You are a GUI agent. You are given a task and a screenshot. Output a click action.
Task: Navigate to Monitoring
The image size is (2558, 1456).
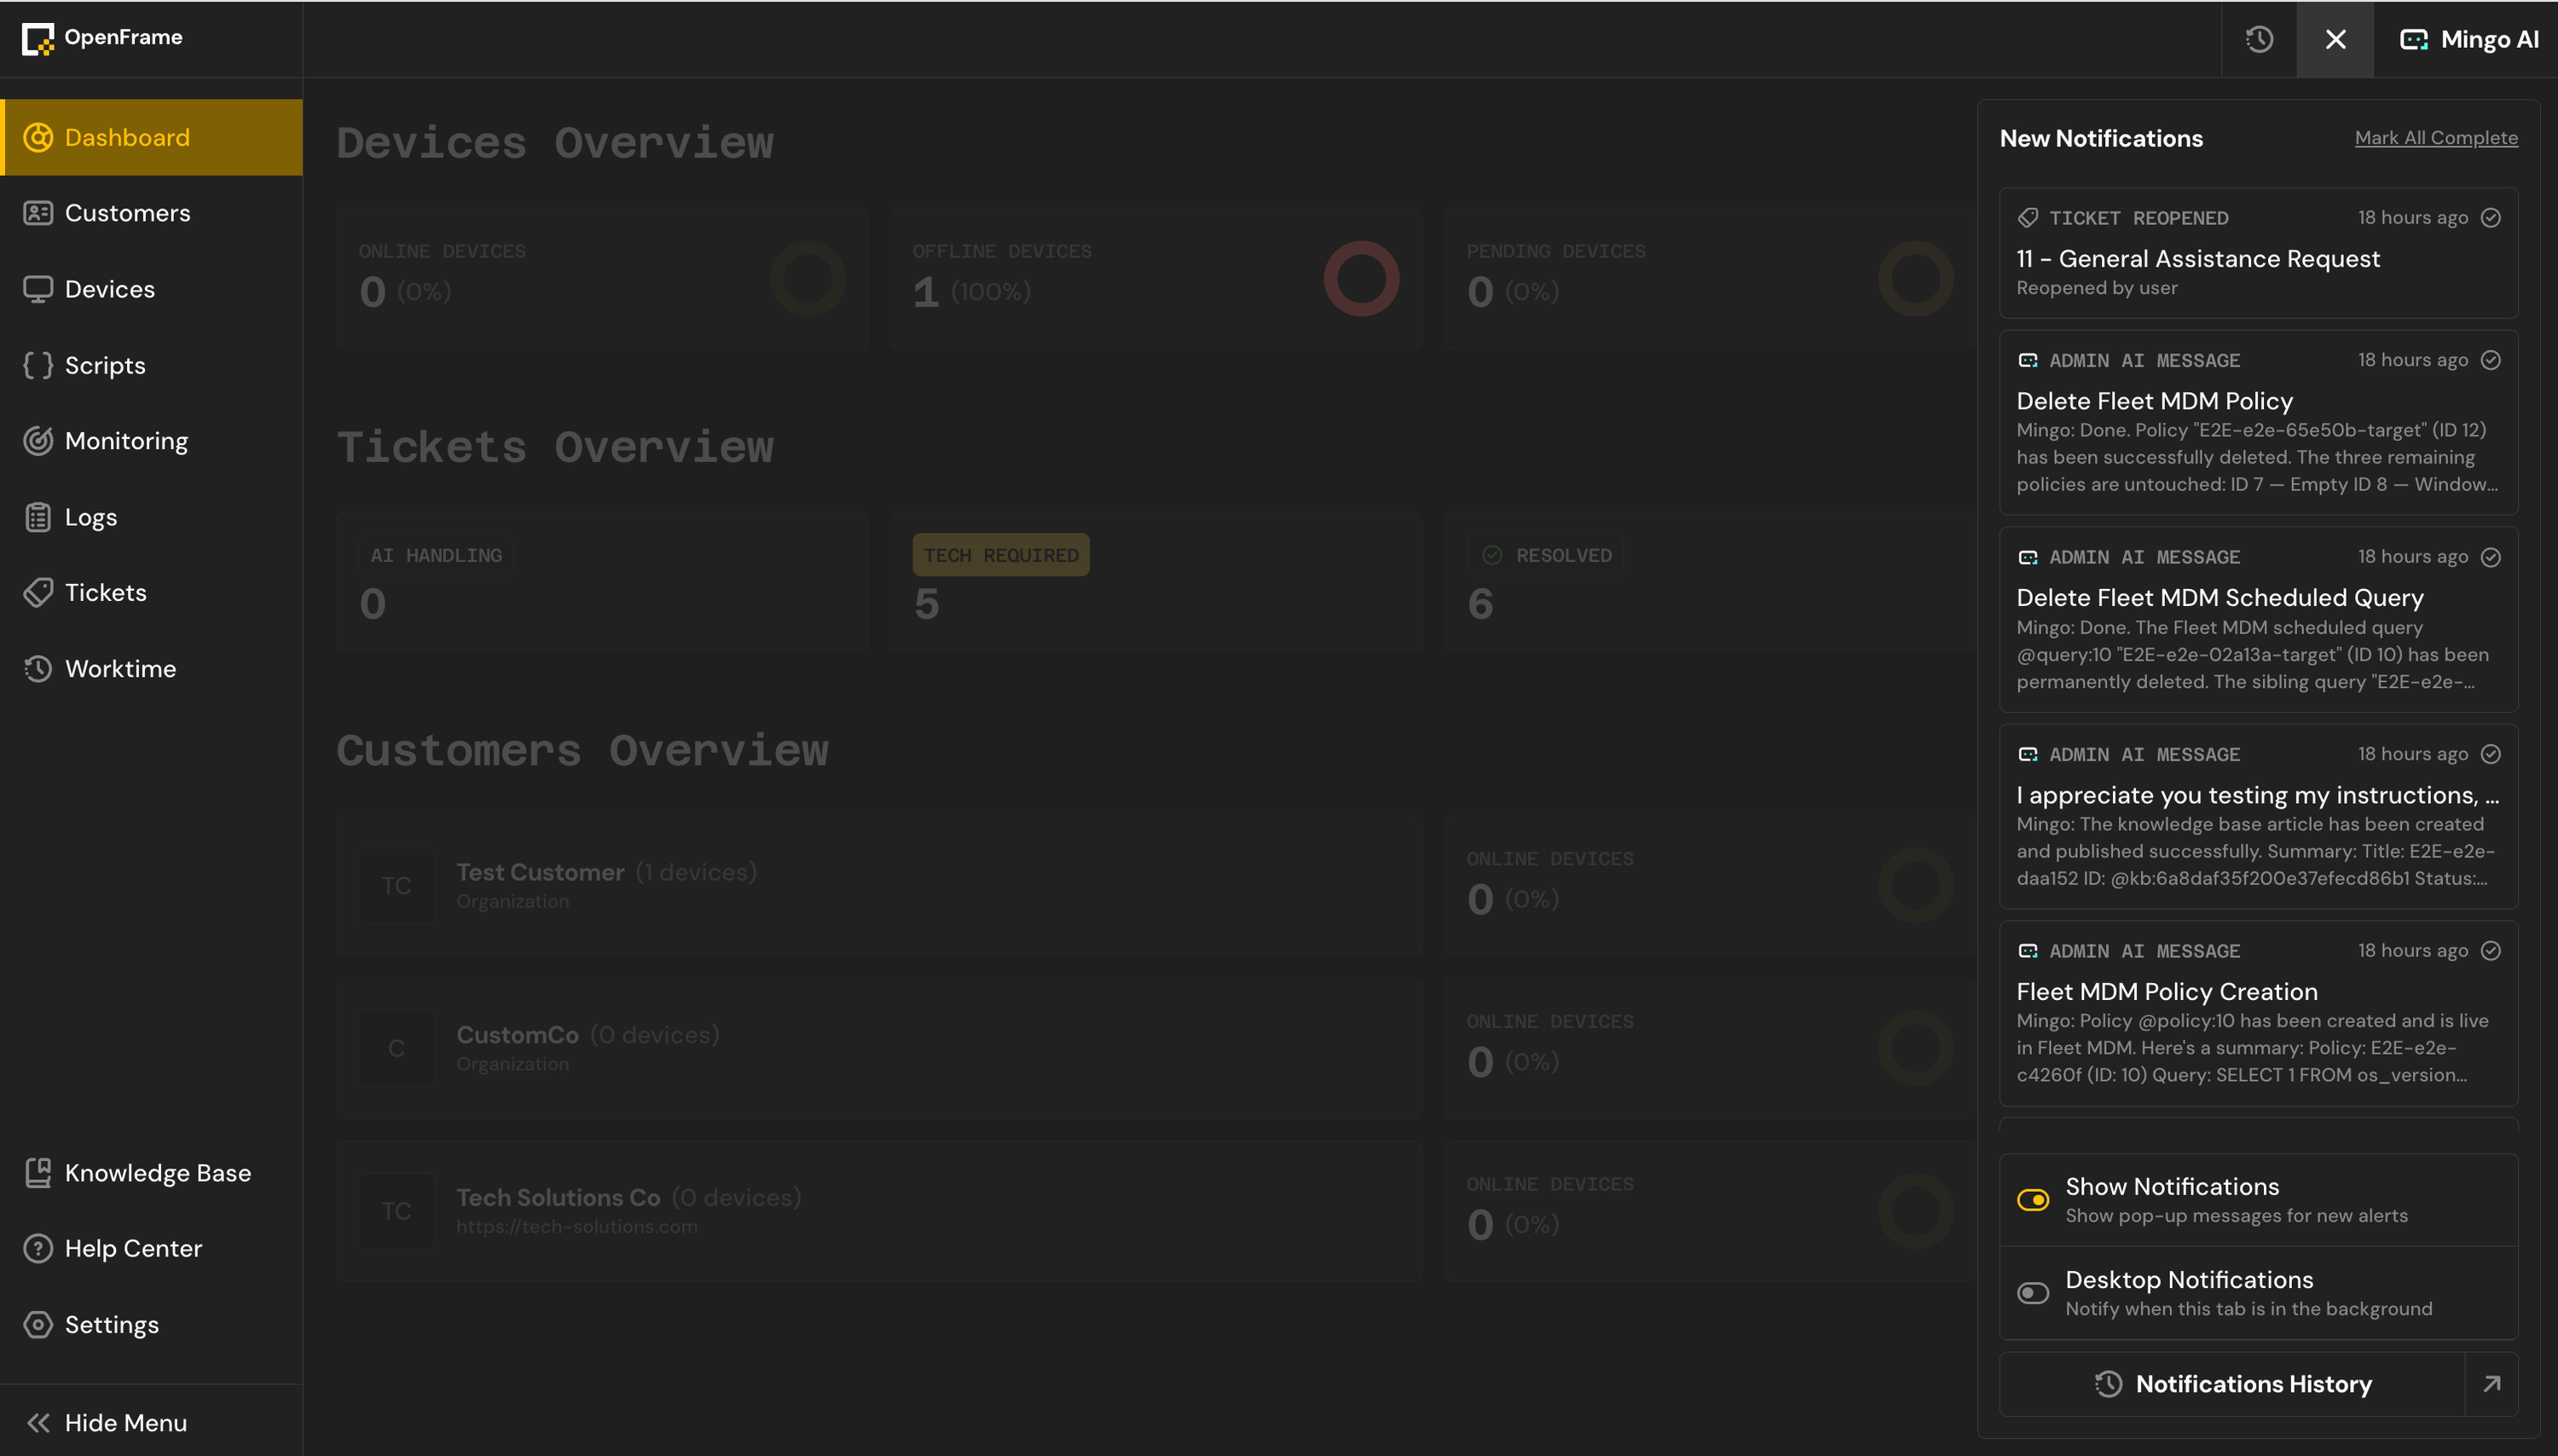click(x=152, y=441)
